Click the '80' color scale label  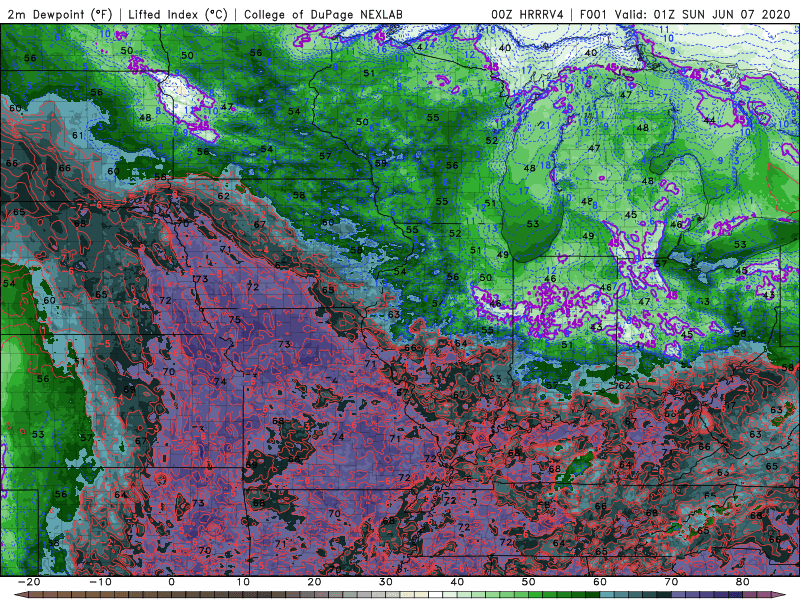click(x=743, y=582)
